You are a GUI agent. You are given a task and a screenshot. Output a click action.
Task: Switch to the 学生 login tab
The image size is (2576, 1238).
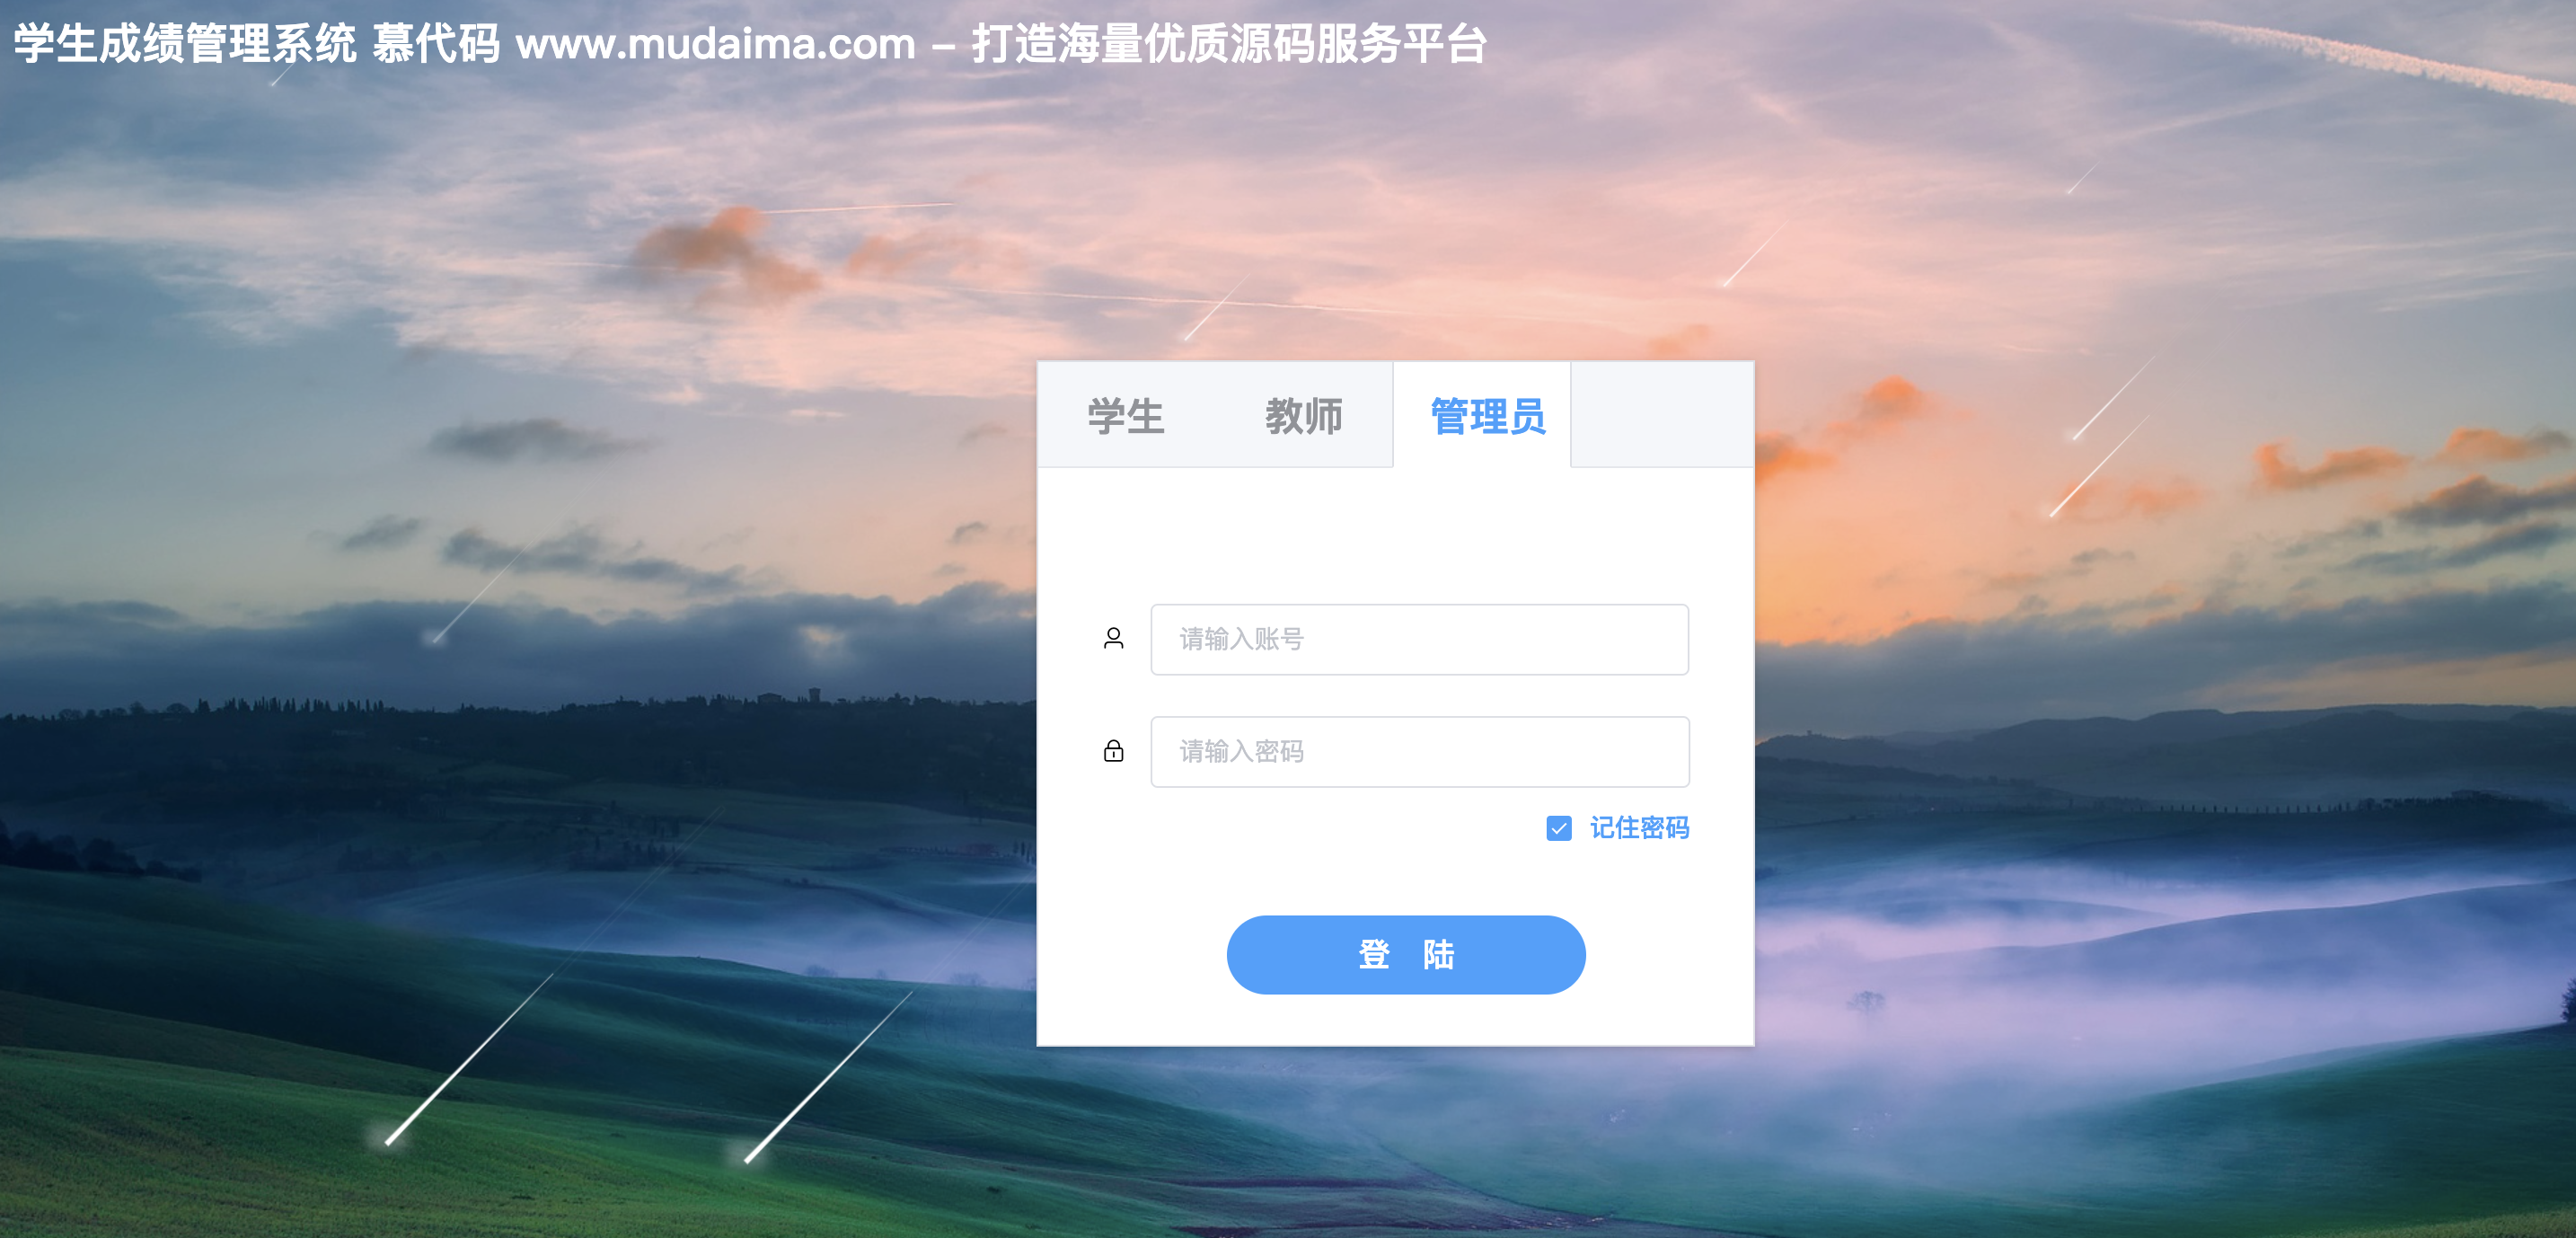1126,416
